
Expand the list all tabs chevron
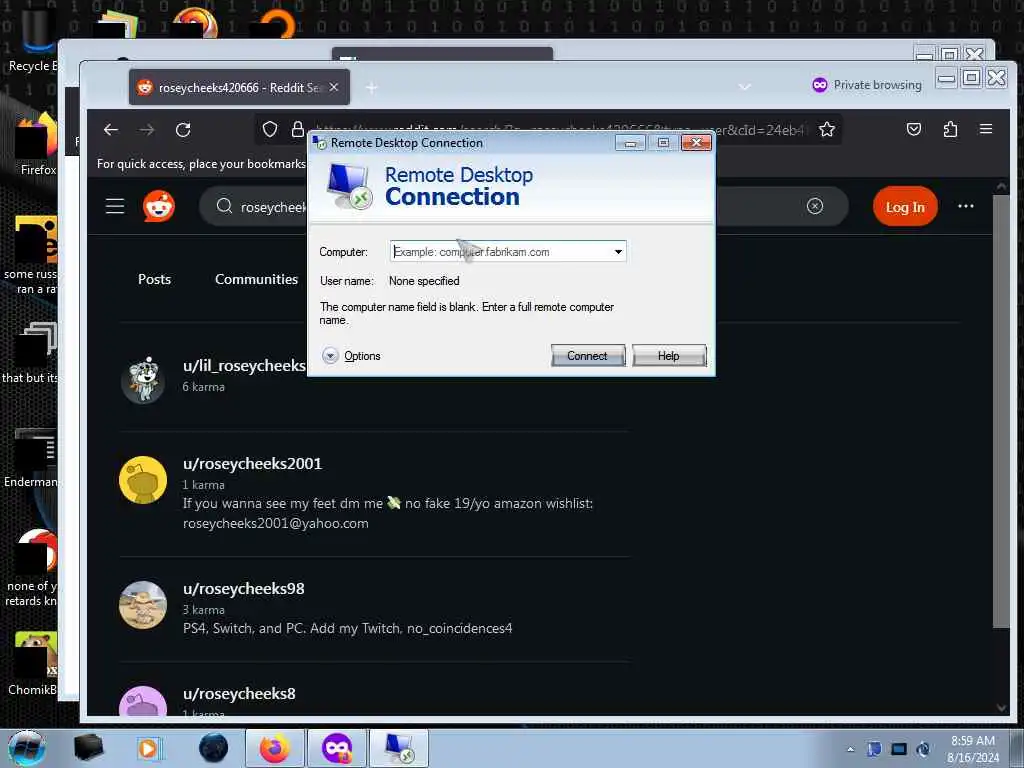click(x=744, y=87)
